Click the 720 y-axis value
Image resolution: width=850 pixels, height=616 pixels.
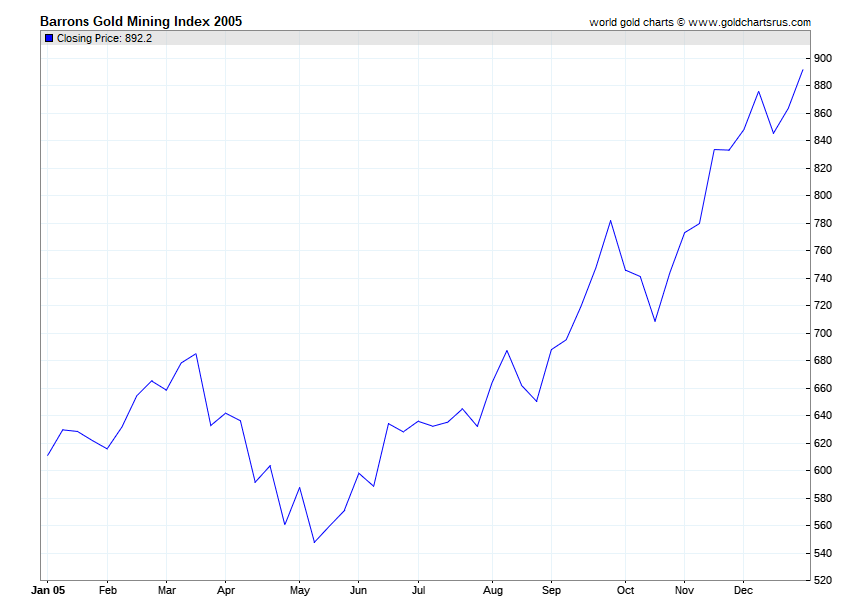click(822, 305)
